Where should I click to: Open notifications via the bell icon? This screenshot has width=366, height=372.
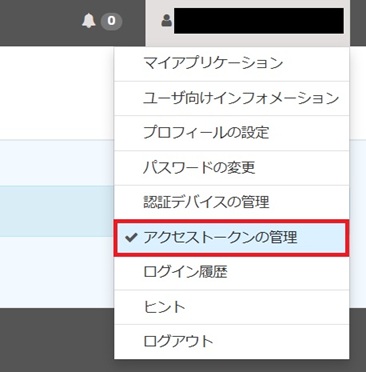pyautogui.click(x=88, y=21)
